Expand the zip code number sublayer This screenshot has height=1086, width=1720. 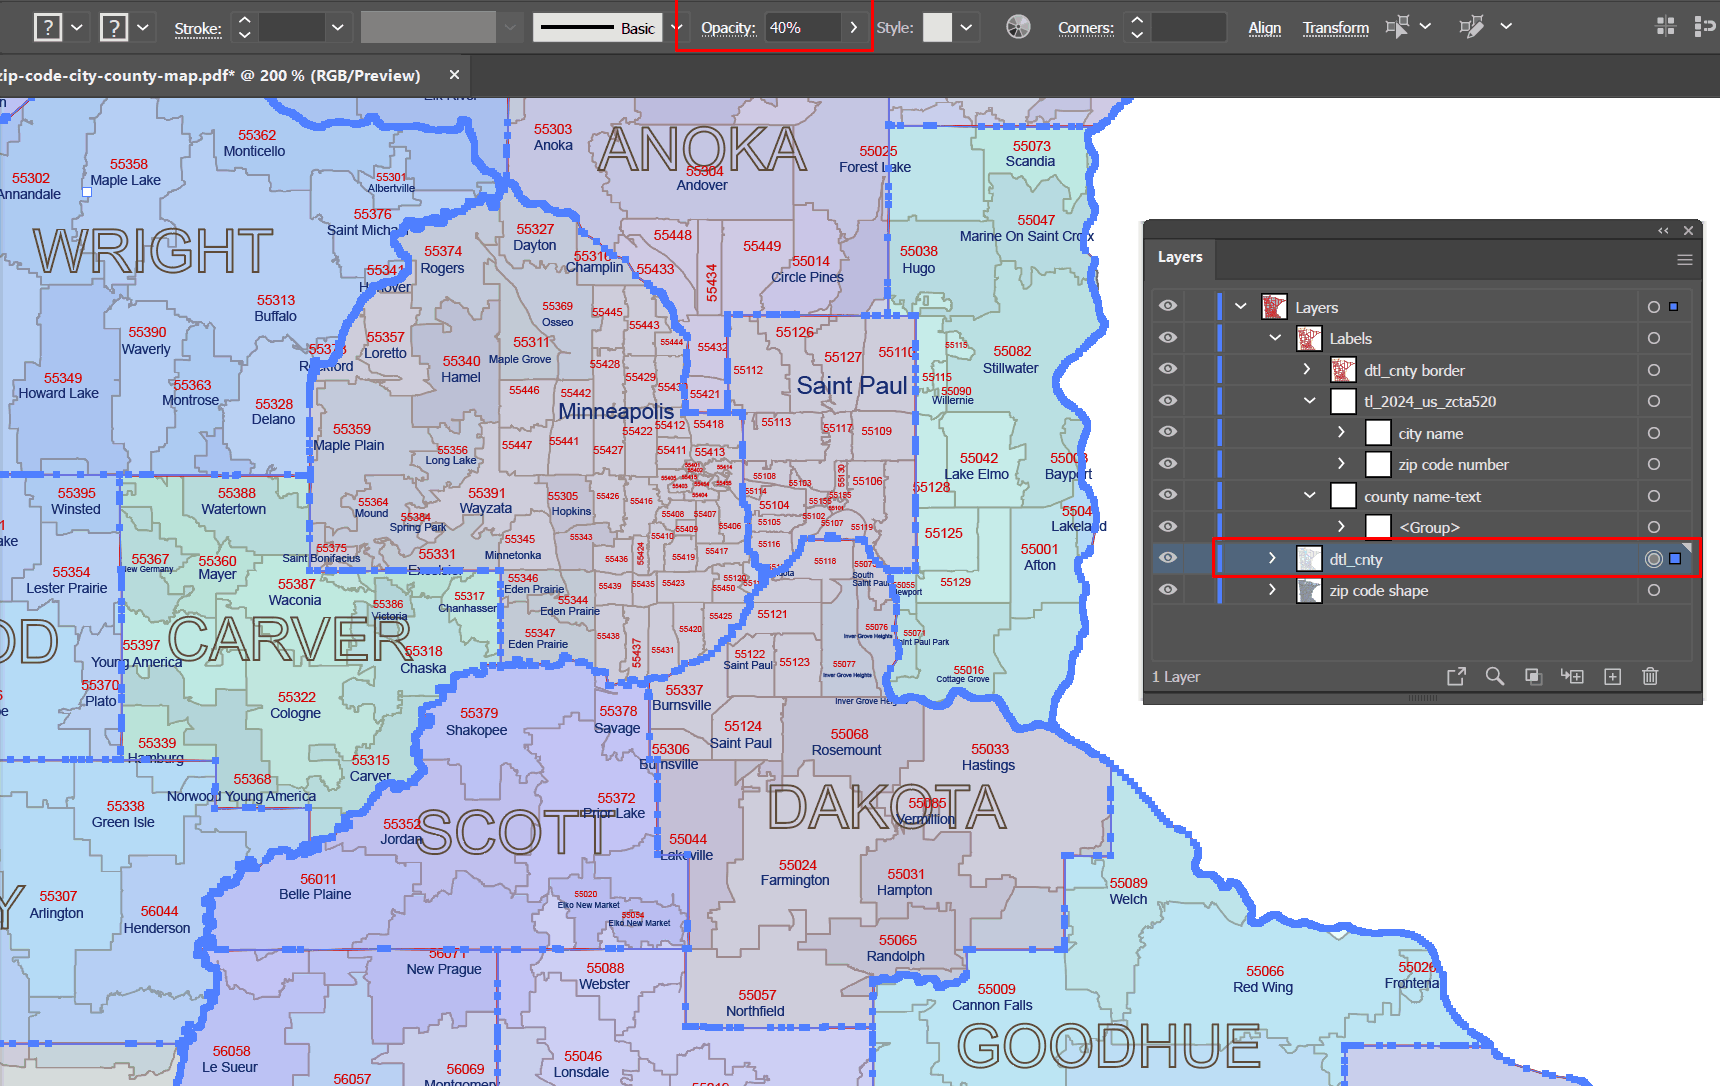tap(1341, 464)
